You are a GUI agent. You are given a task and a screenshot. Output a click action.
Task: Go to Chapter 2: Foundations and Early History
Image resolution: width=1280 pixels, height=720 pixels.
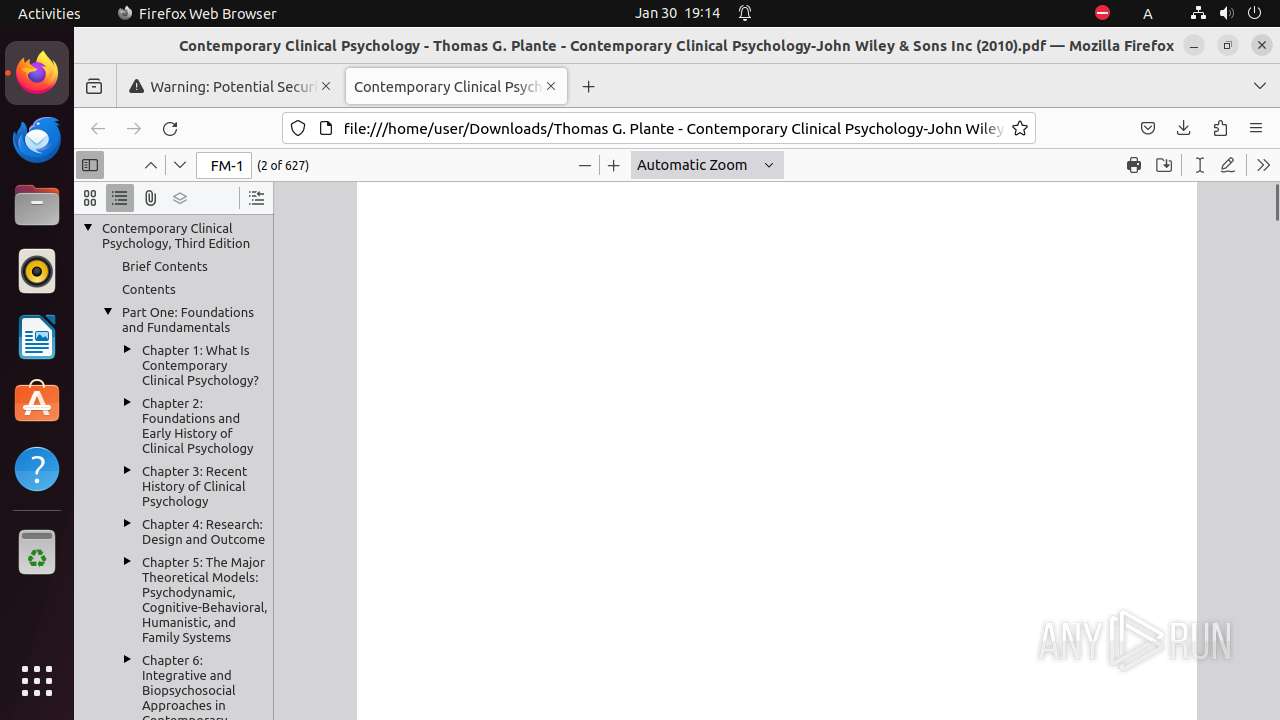point(197,426)
